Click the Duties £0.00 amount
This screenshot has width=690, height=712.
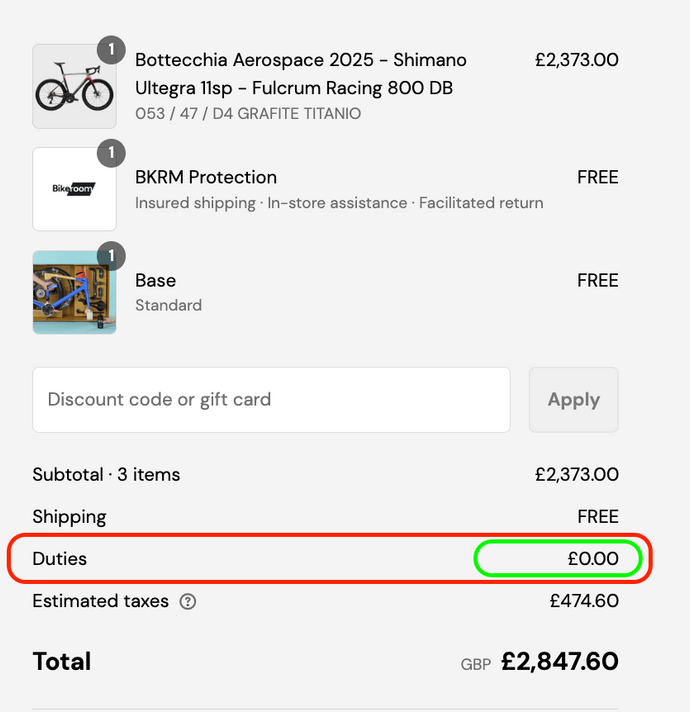[592, 559]
